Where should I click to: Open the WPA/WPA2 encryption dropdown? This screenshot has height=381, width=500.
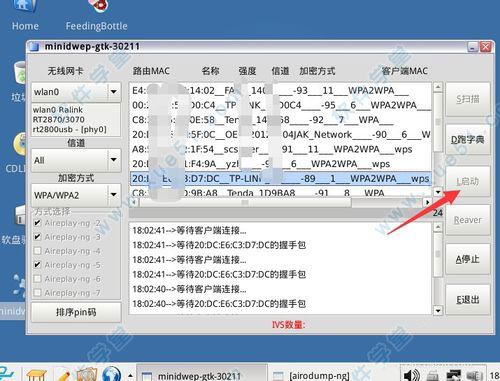[76, 195]
